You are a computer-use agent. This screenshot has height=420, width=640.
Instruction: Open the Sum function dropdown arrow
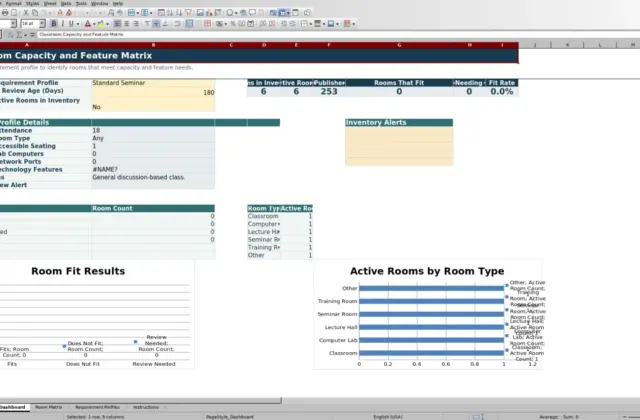click(x=25, y=35)
